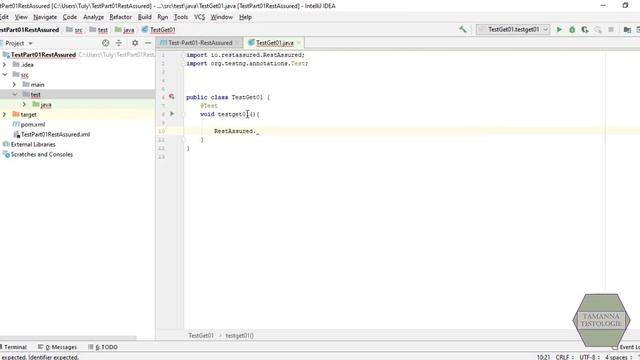Click the Collapse All icon in Project panel
This screenshot has width=640, height=360.
click(119, 43)
